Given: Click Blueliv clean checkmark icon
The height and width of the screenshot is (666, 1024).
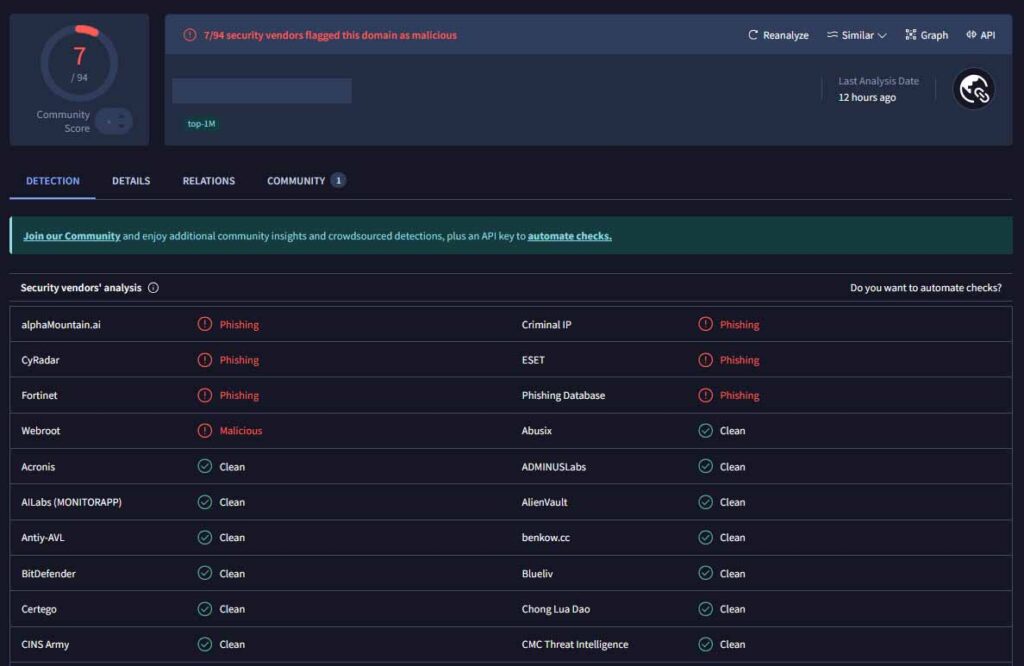Looking at the screenshot, I should click(x=705, y=573).
